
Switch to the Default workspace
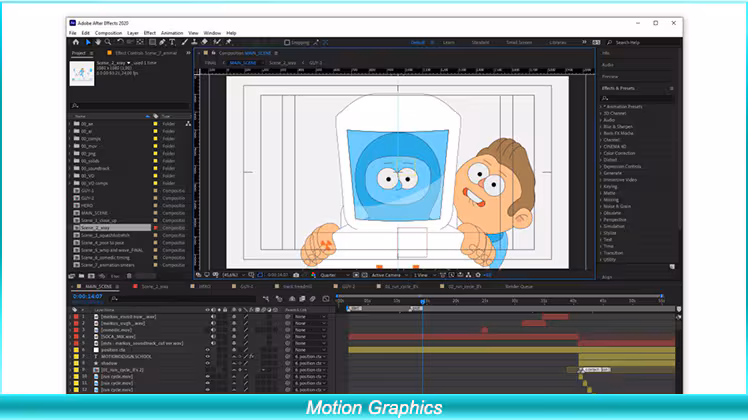click(418, 42)
